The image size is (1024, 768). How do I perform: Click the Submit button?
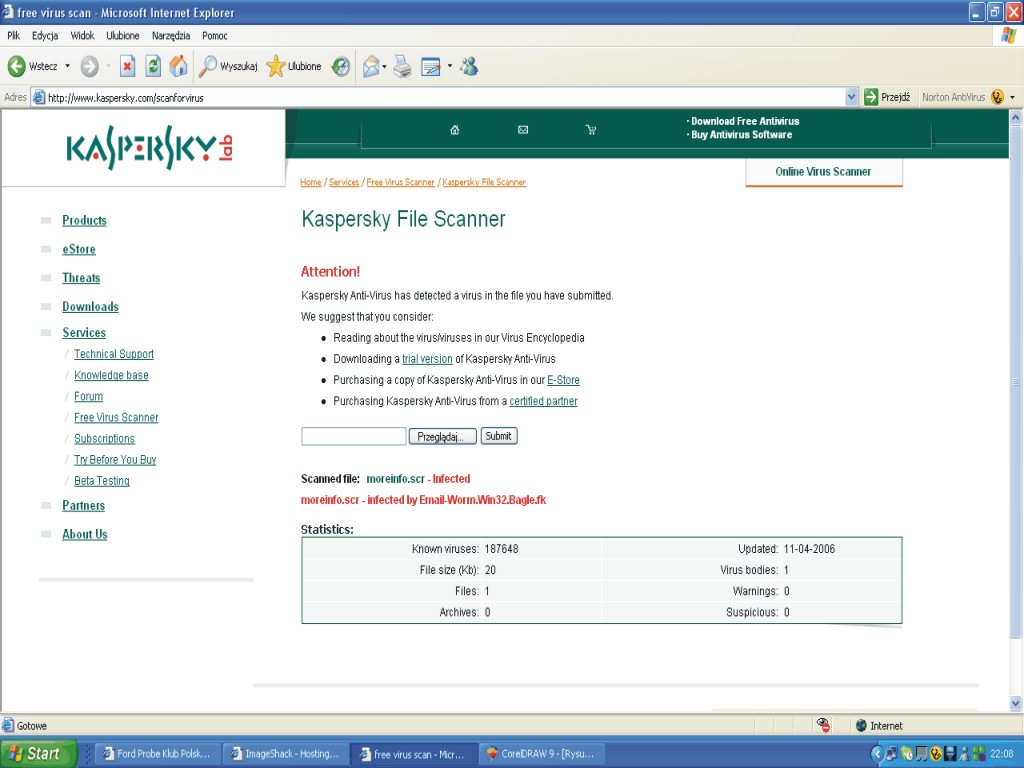[499, 436]
